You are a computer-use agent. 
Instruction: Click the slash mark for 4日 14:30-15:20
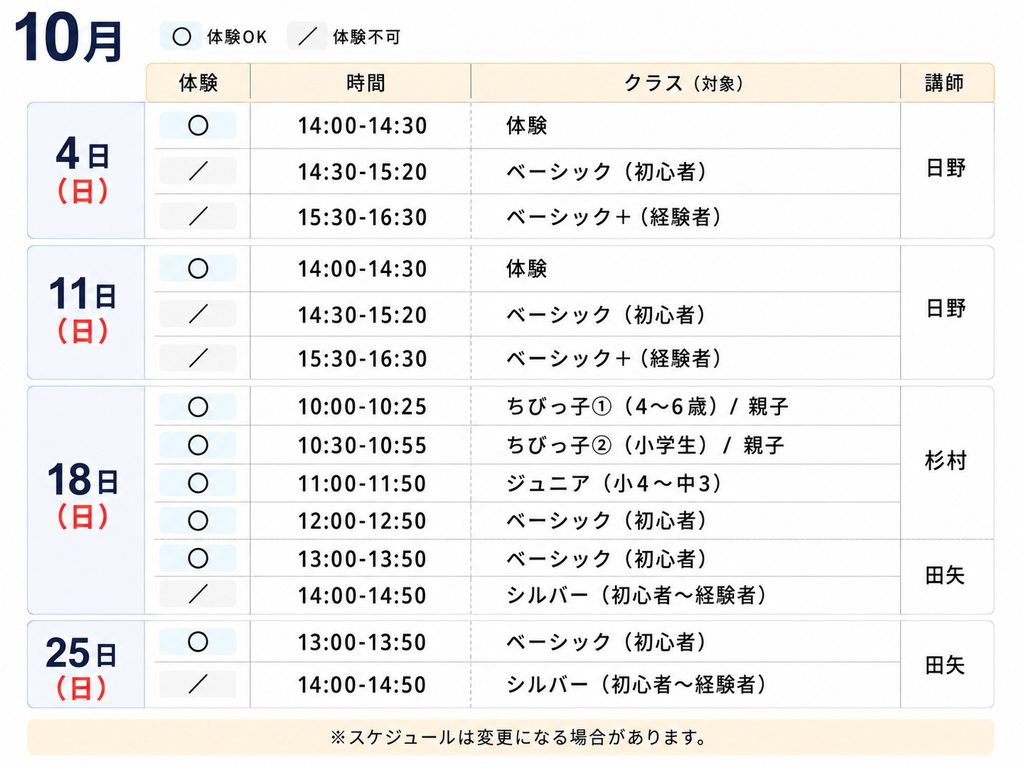point(198,171)
